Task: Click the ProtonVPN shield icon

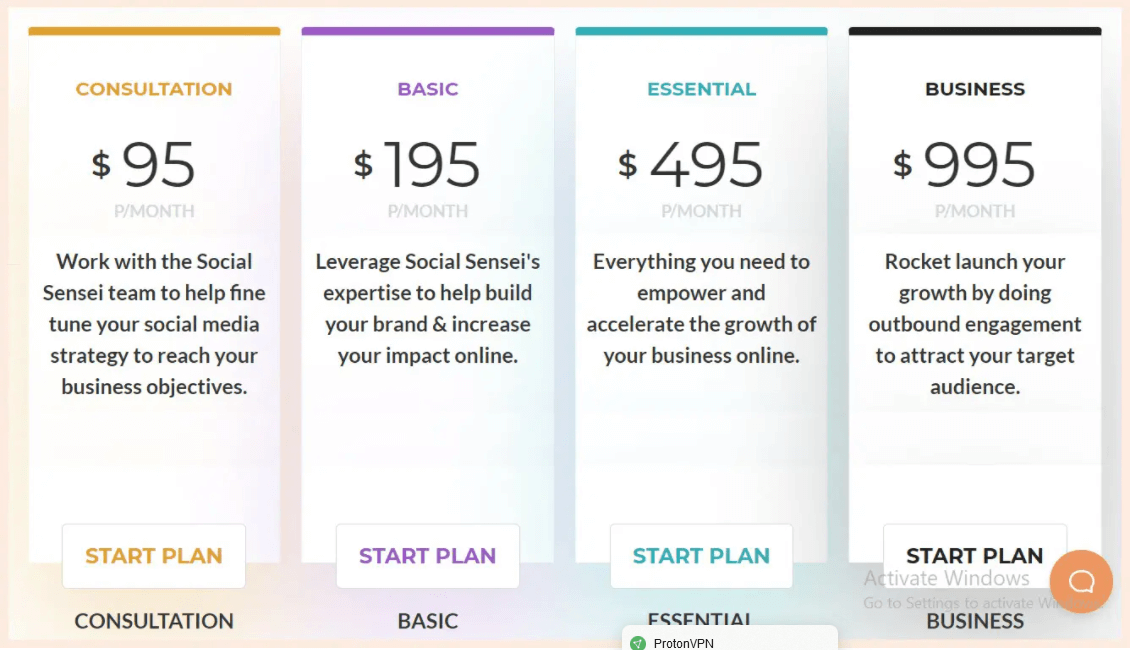Action: (x=638, y=643)
